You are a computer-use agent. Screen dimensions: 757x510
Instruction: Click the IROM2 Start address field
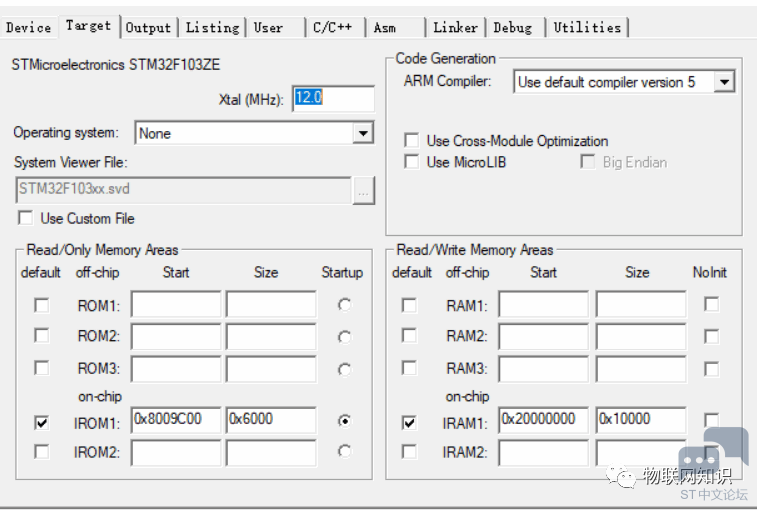(176, 453)
